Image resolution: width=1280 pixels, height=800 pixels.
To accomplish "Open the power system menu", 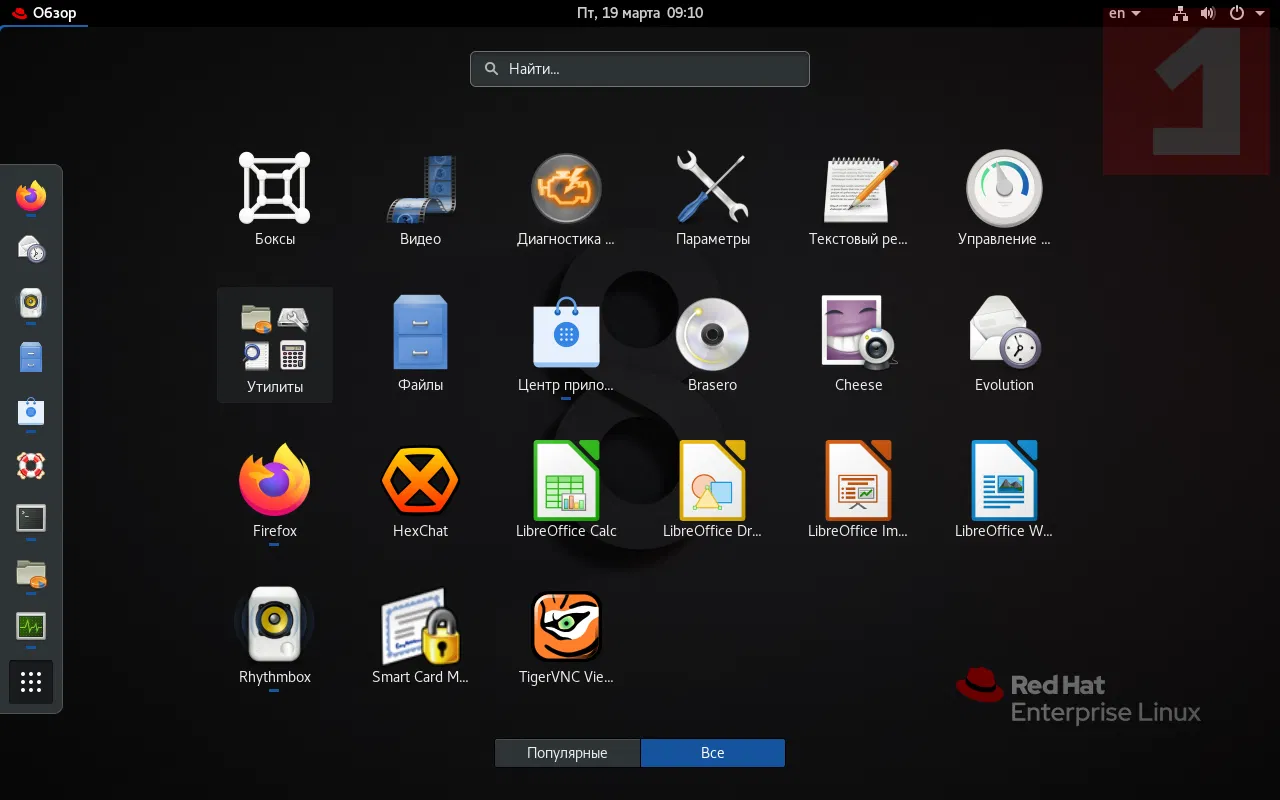I will [1244, 13].
